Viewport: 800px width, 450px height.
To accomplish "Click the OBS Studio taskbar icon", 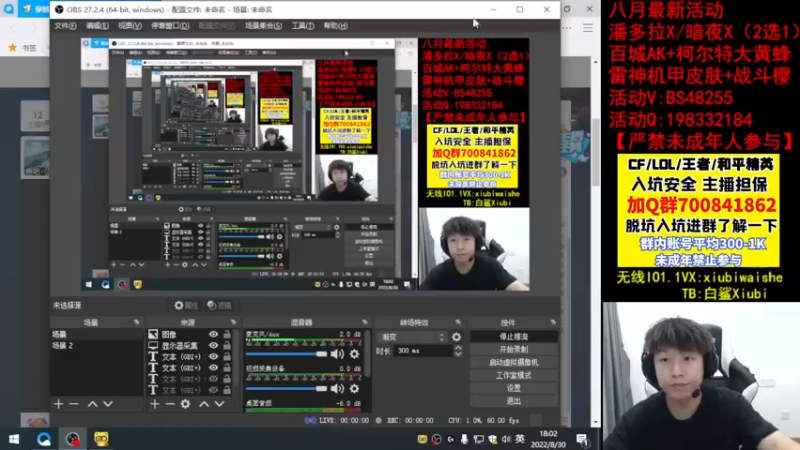I will click(72, 439).
